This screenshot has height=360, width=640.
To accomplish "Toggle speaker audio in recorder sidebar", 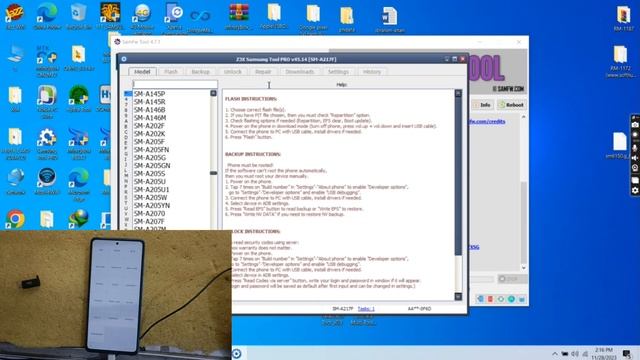I will click(x=635, y=158).
